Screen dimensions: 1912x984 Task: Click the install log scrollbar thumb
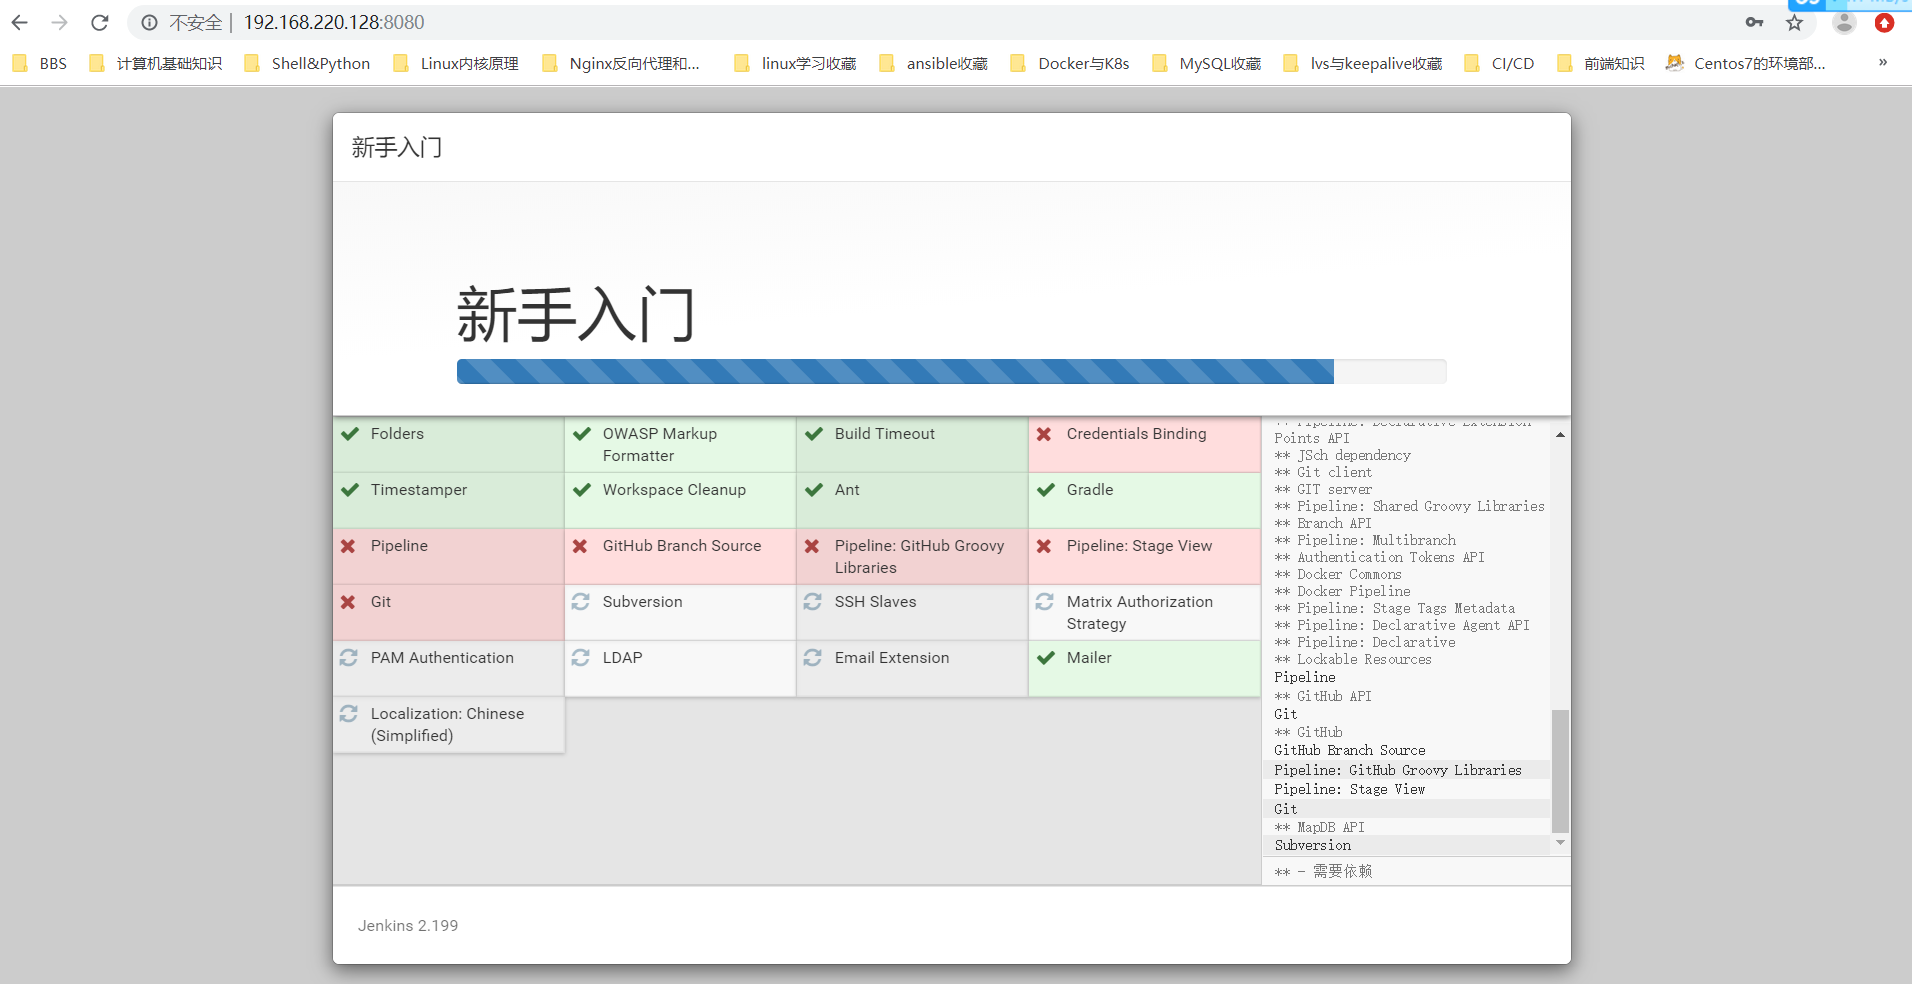pyautogui.click(x=1560, y=771)
